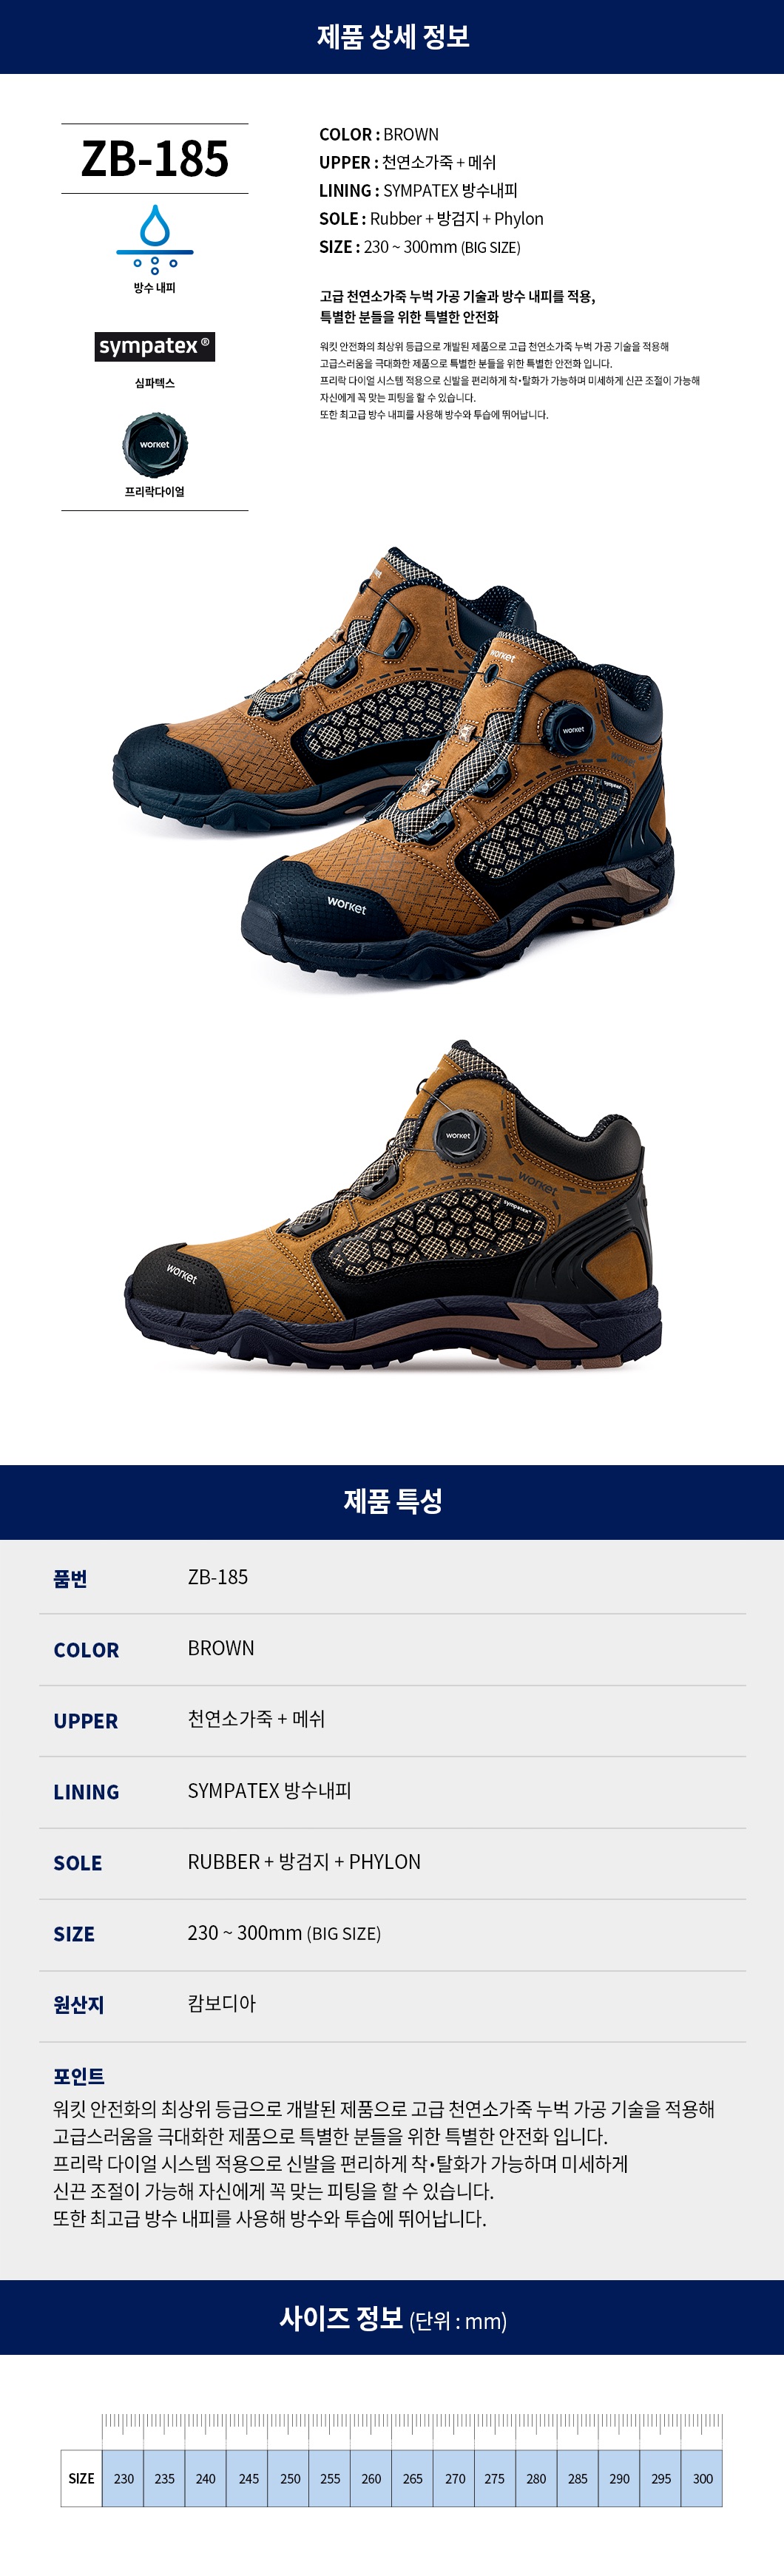This screenshot has width=784, height=2576.
Task: Click the COLOR BROWN row in table
Action: (392, 1649)
